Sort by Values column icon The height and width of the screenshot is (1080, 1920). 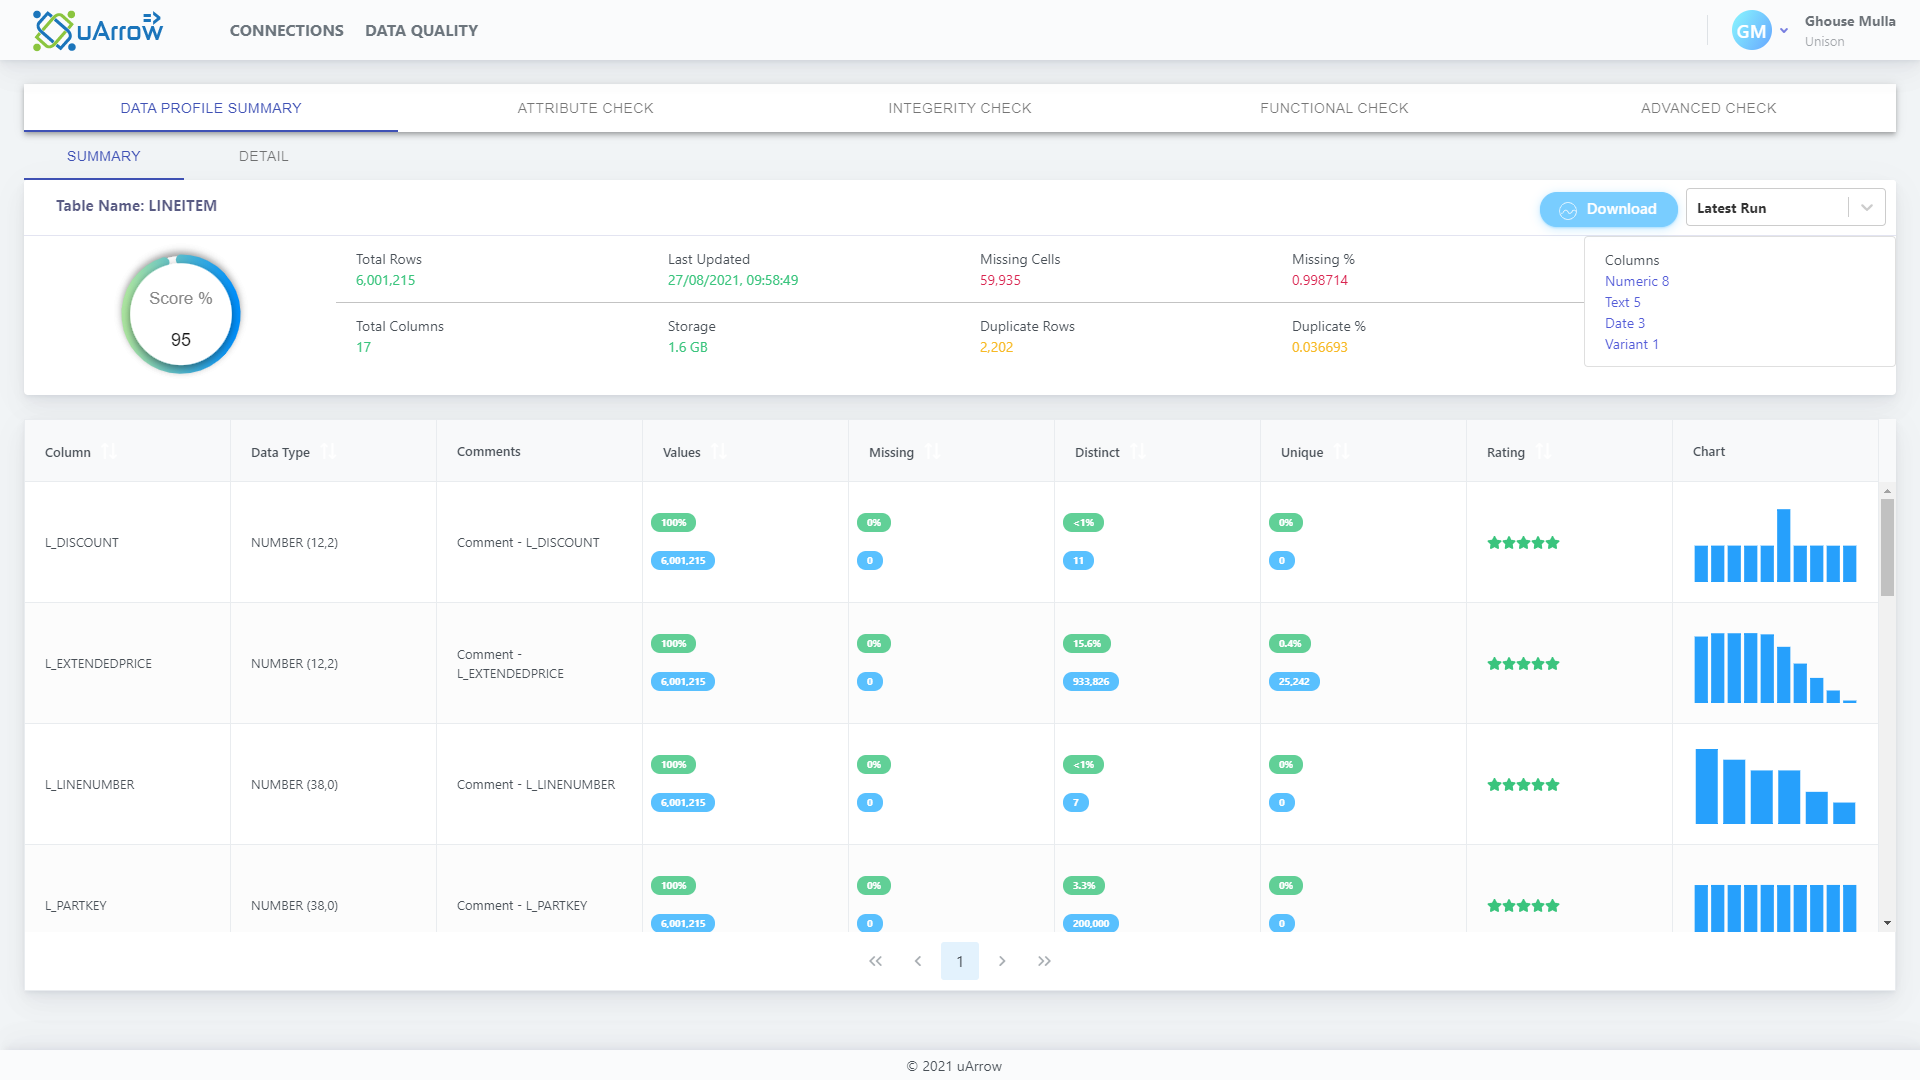pos(719,452)
